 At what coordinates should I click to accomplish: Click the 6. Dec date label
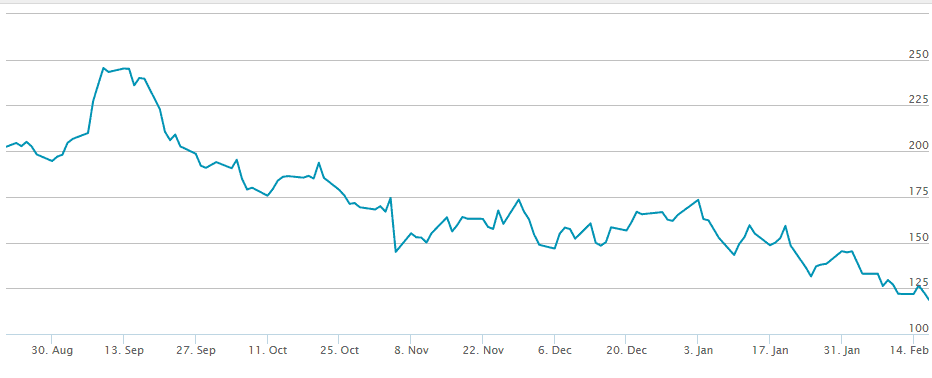pyautogui.click(x=554, y=351)
